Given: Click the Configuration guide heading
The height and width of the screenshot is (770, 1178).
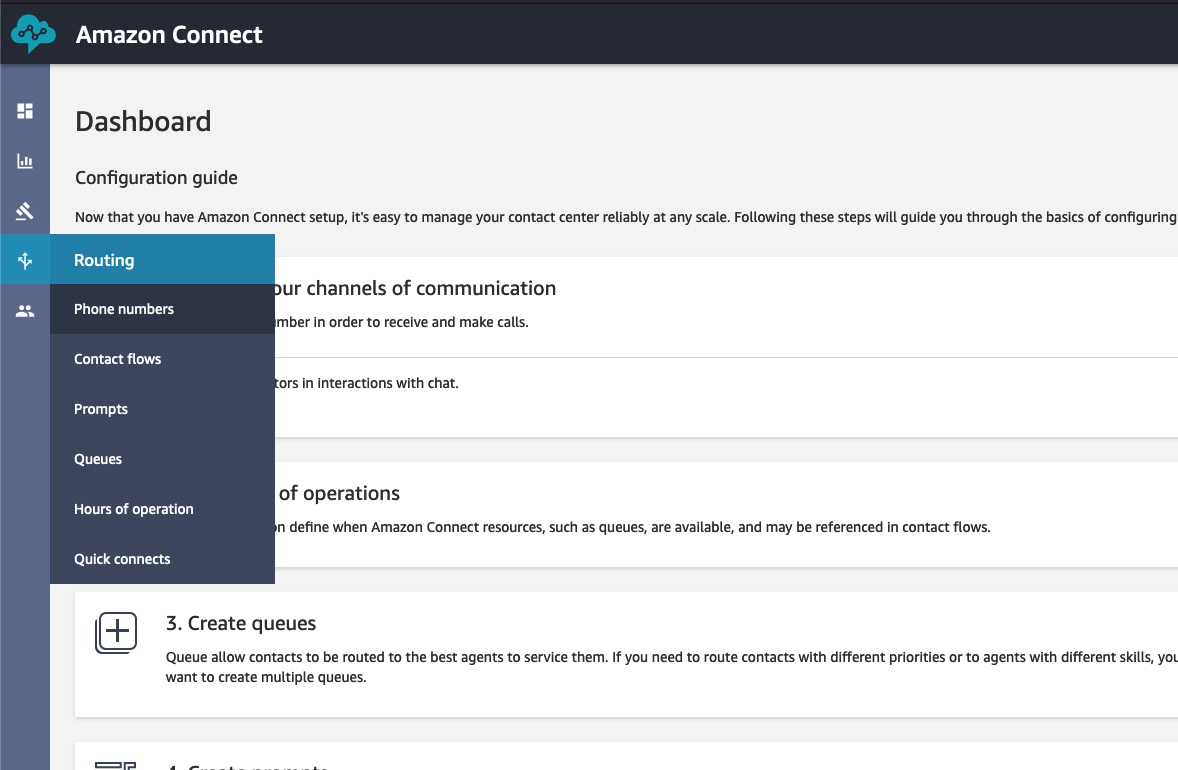Looking at the screenshot, I should click(x=156, y=178).
